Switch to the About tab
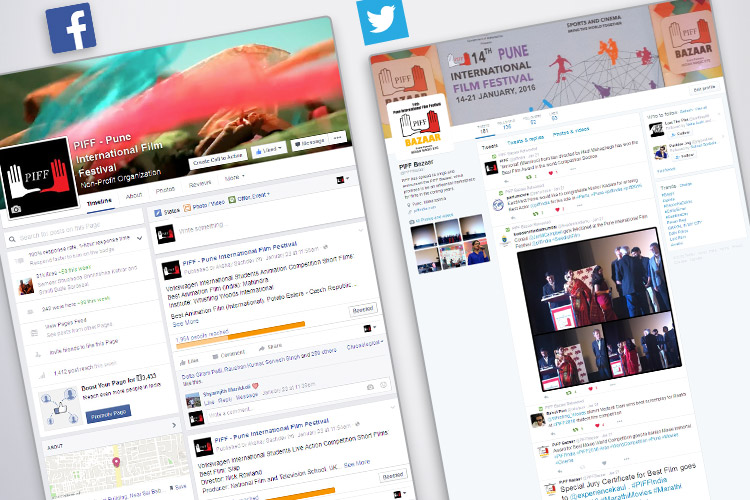This screenshot has height=500, width=750. (134, 195)
